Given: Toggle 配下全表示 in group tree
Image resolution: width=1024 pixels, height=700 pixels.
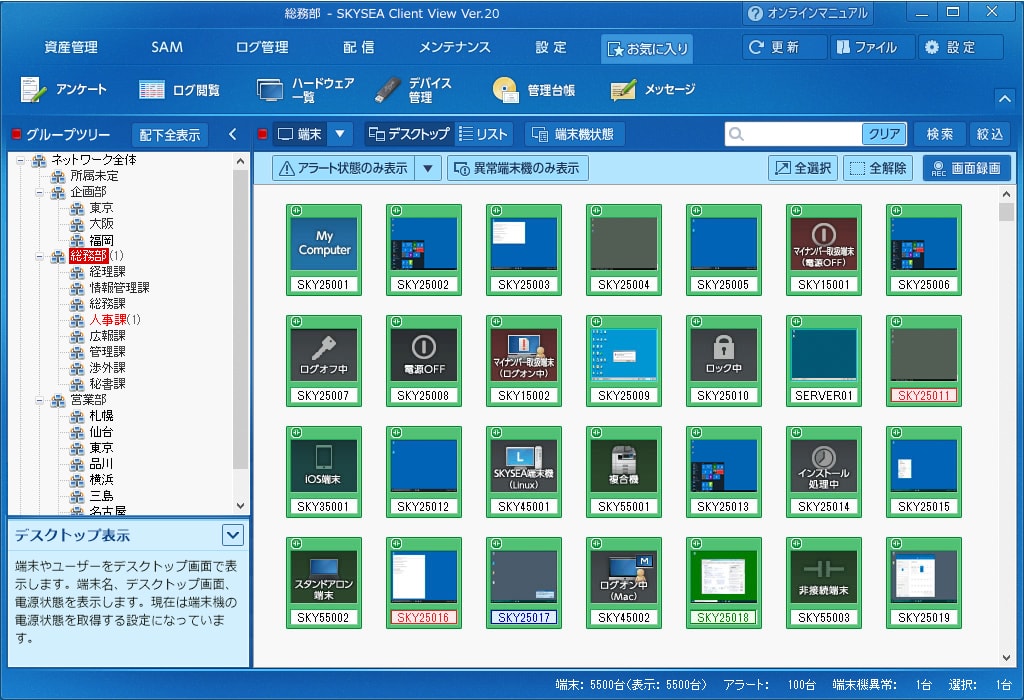Looking at the screenshot, I should 170,135.
